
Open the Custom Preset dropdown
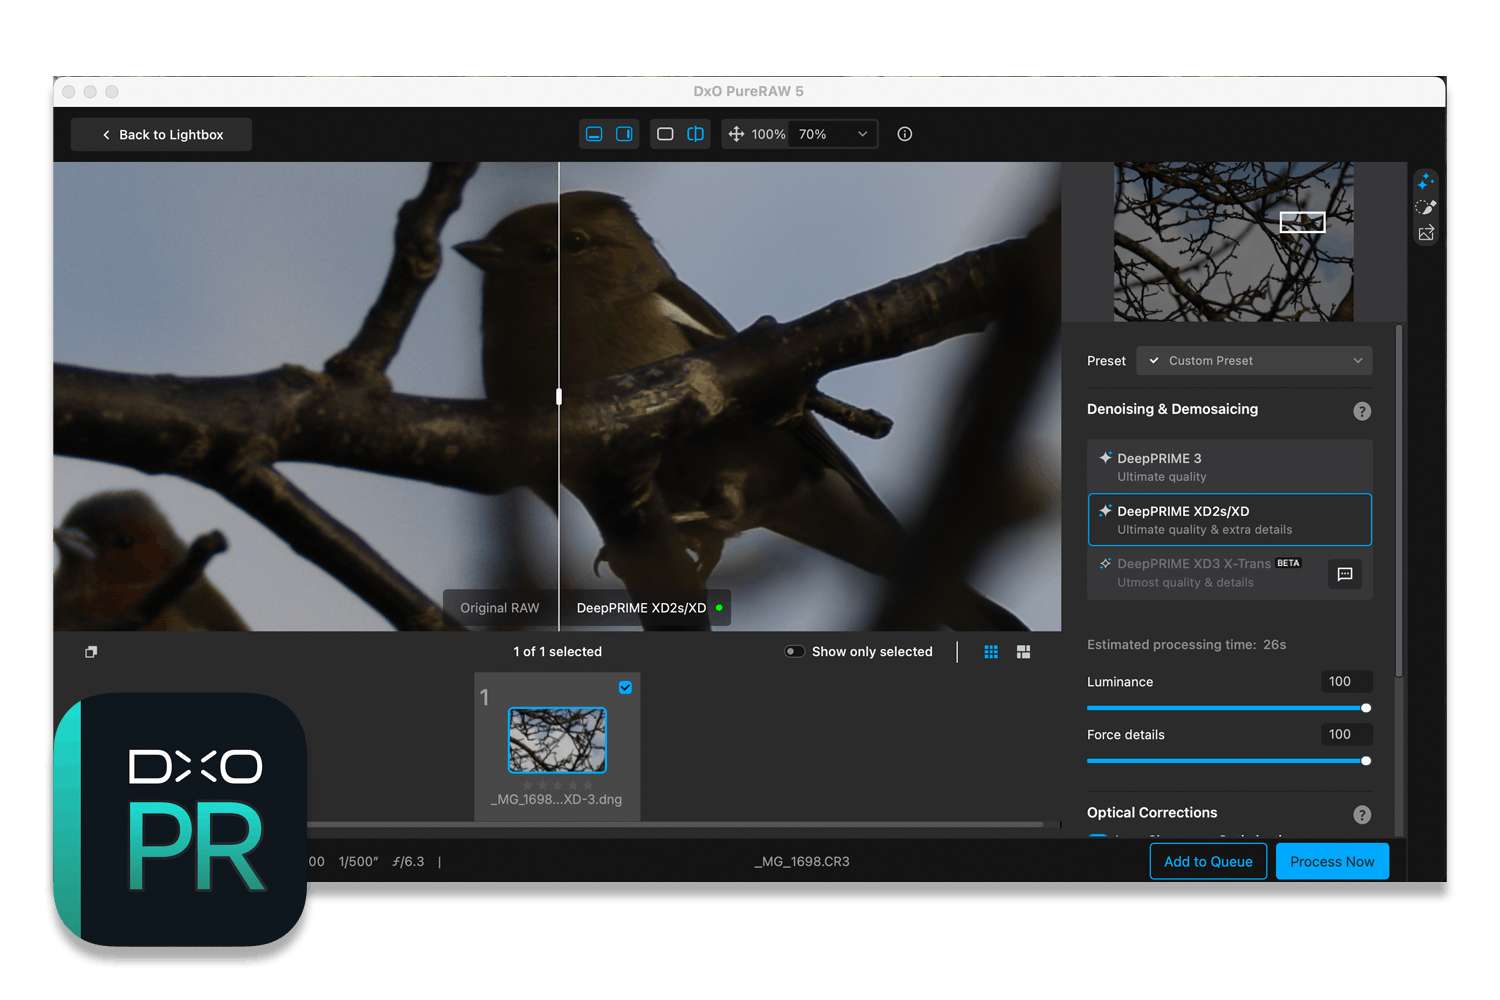coord(1254,361)
